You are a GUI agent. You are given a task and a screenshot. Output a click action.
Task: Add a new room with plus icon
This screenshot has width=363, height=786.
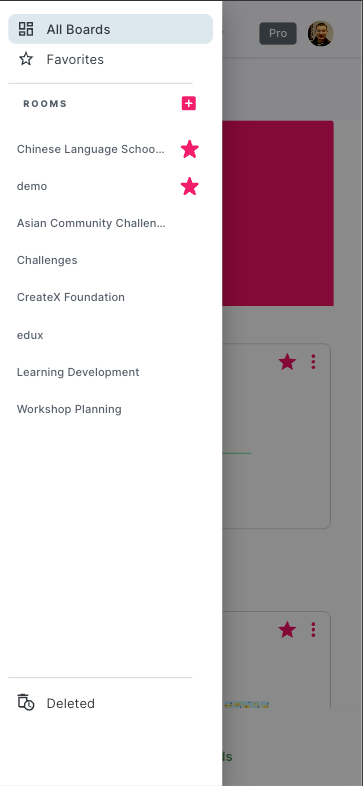click(x=189, y=103)
